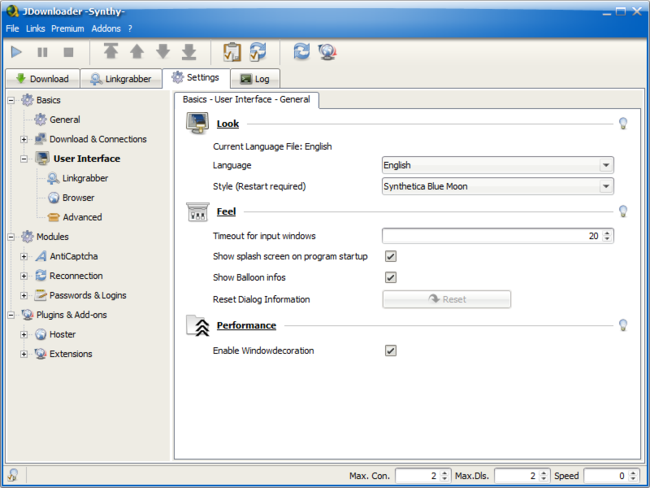This screenshot has width=650, height=488.
Task: Collapse User Interface tree node
Action: [24, 159]
